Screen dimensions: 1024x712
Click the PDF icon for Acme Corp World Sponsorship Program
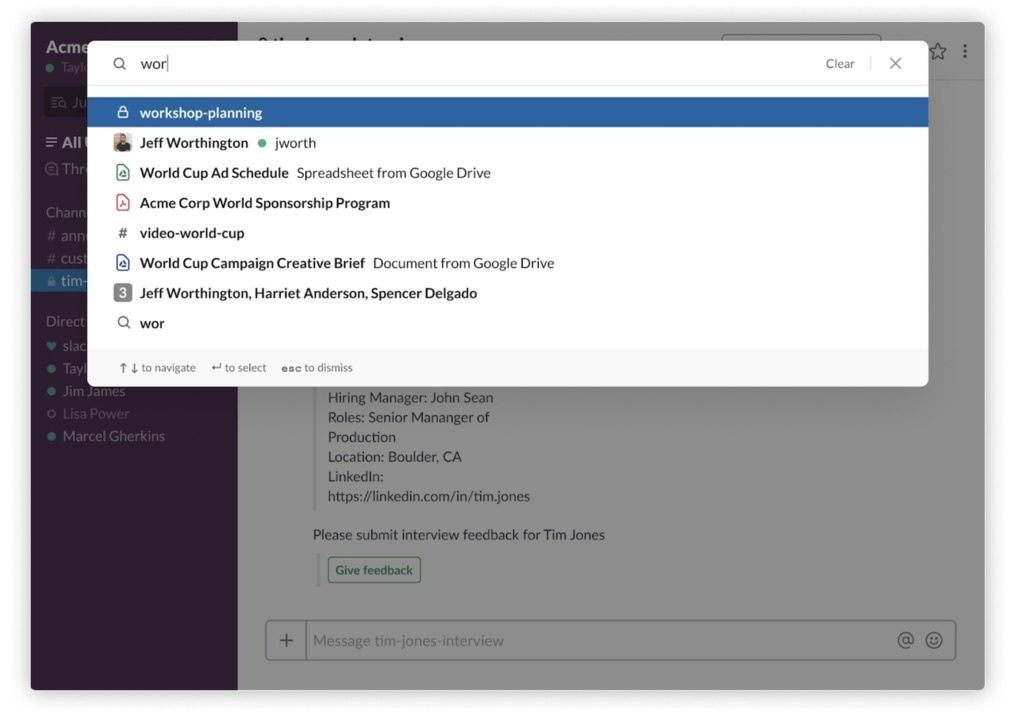tap(123, 202)
